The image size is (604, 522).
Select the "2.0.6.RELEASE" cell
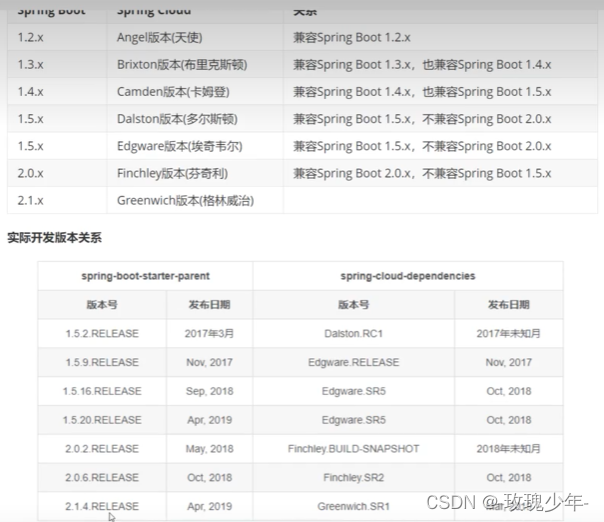pyautogui.click(x=102, y=478)
